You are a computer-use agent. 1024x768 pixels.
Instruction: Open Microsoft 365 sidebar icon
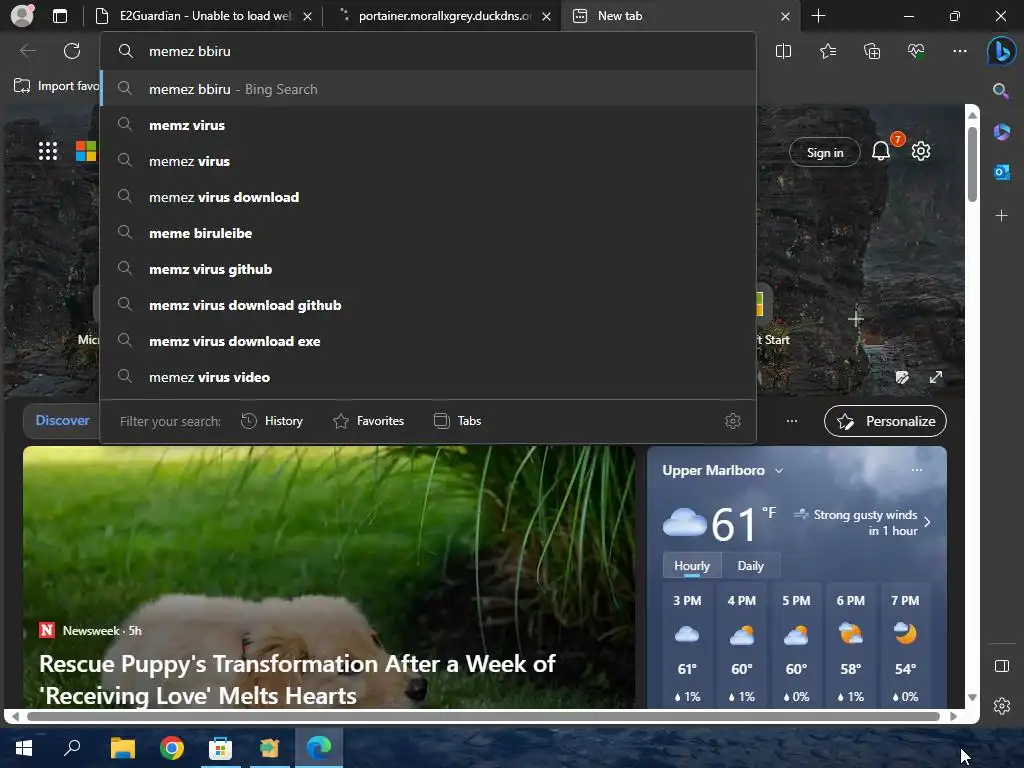coord(1001,133)
